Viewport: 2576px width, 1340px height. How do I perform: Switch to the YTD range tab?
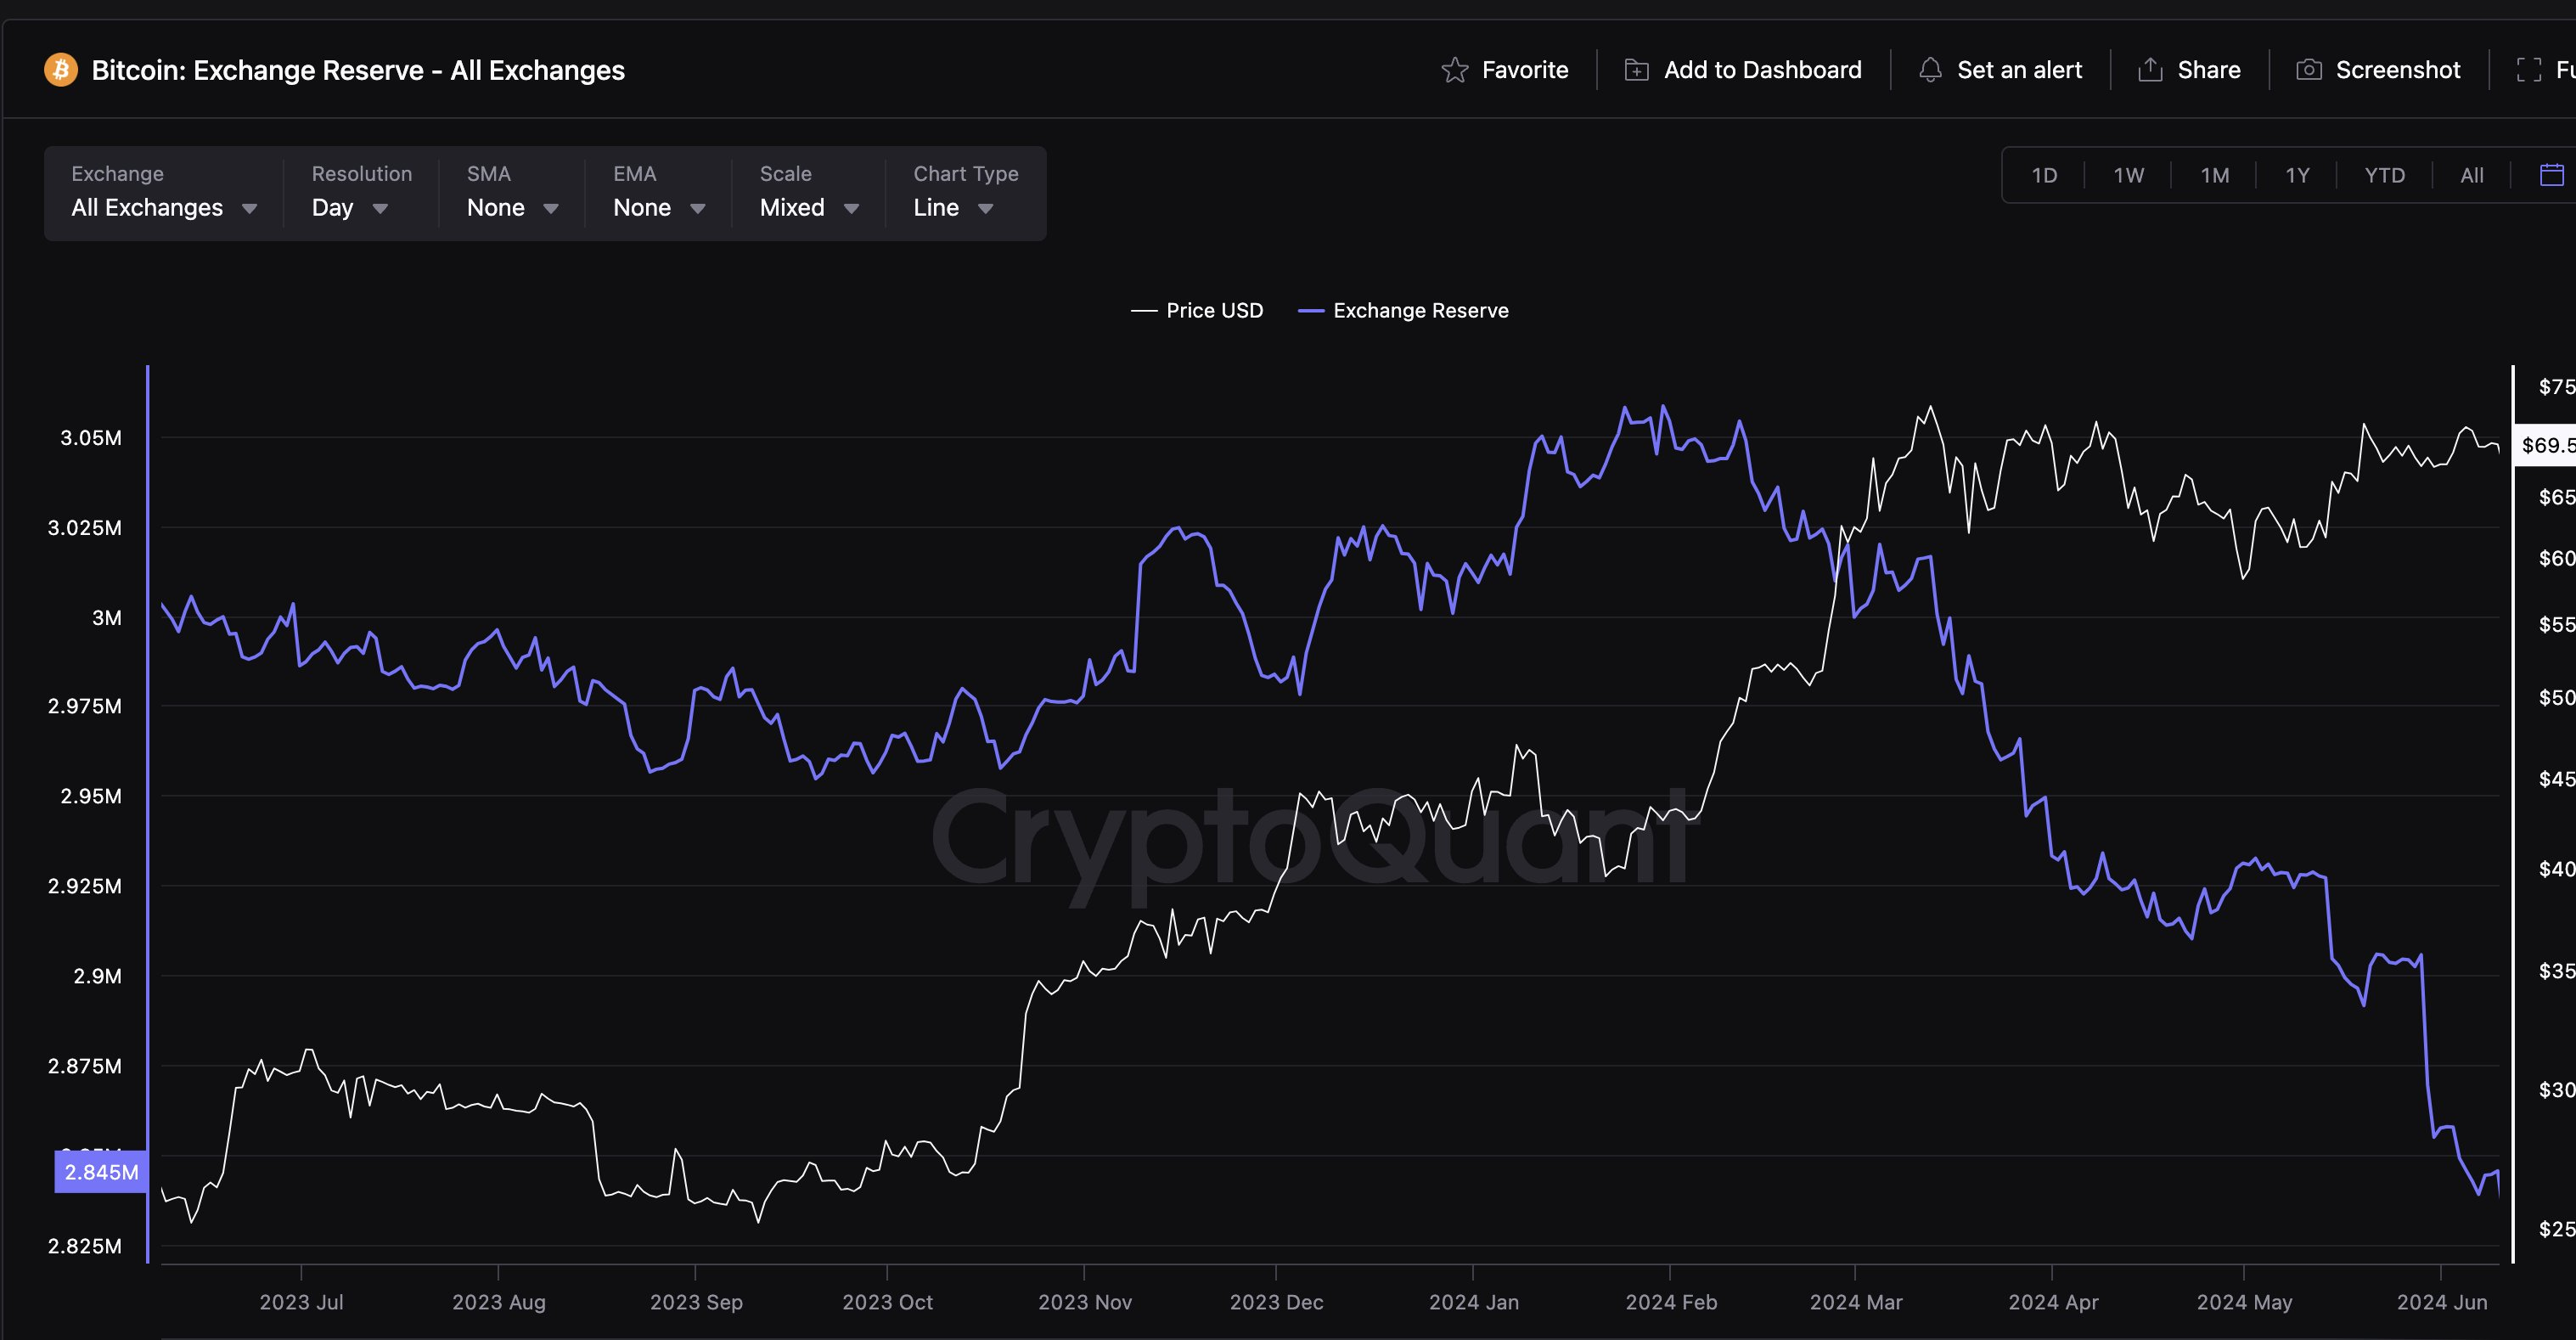click(x=2384, y=175)
